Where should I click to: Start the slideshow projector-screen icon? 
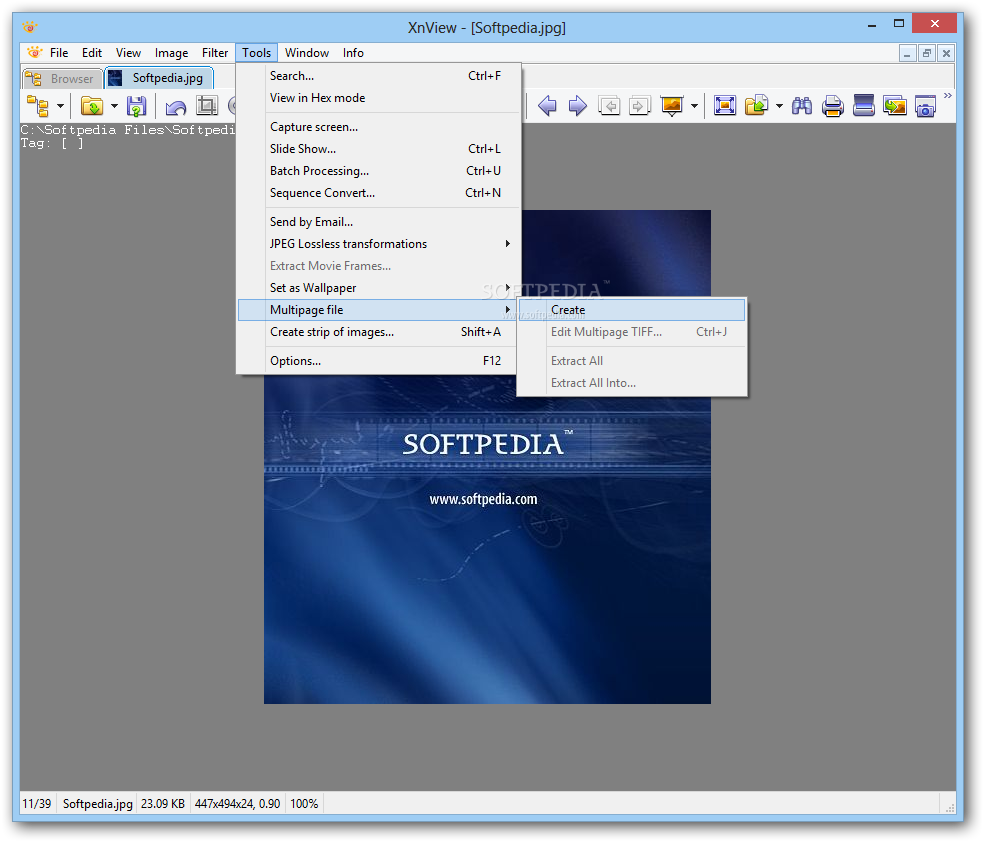(x=671, y=105)
